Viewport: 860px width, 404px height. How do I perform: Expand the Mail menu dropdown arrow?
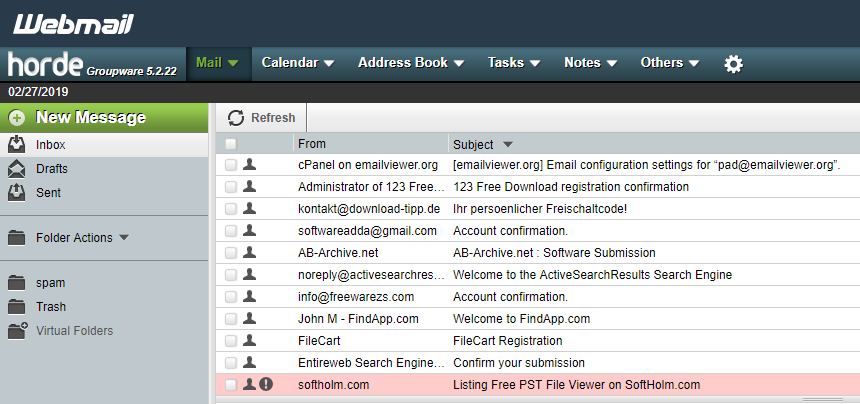tap(233, 64)
